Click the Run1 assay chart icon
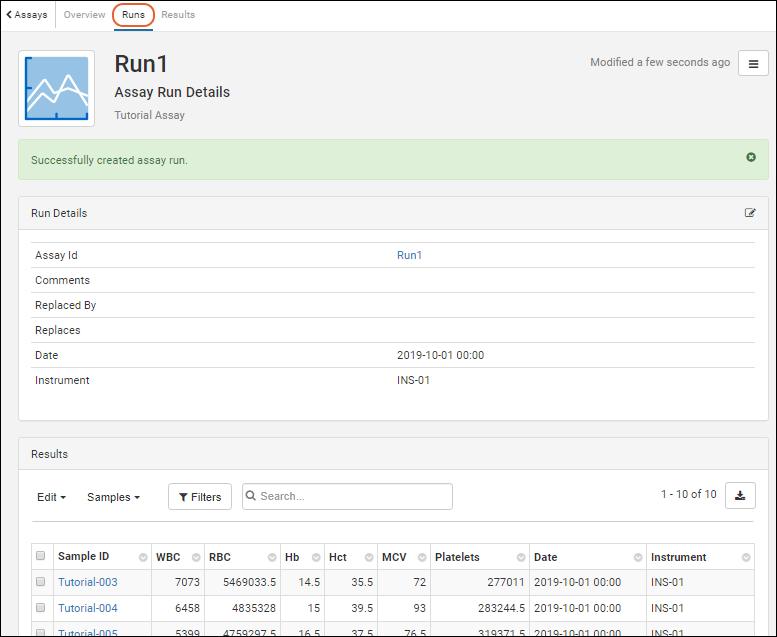The image size is (777, 637). click(x=57, y=89)
